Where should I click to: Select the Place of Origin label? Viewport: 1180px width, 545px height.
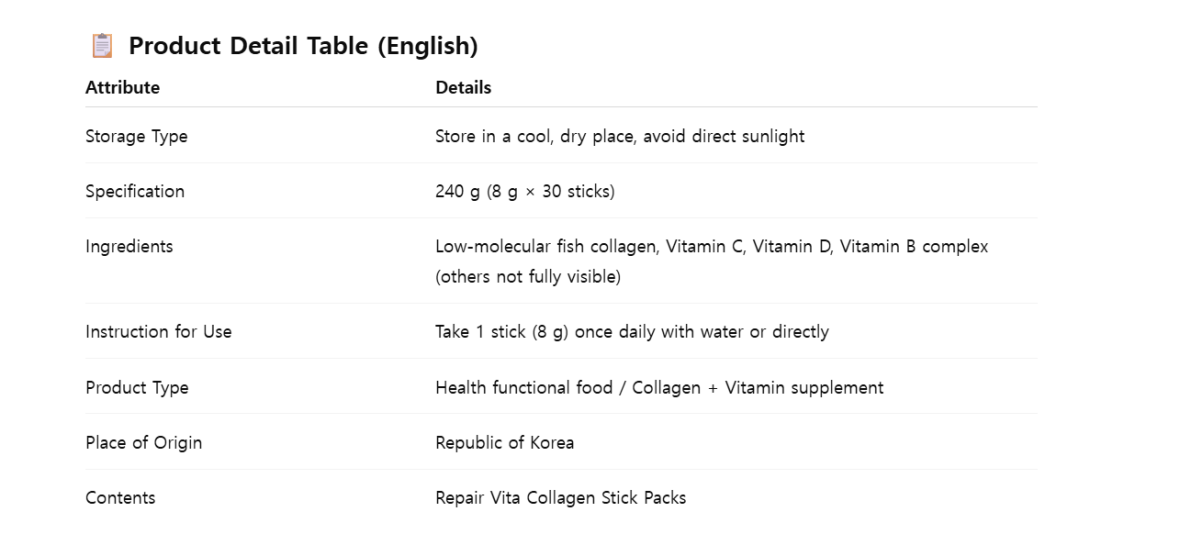coord(143,442)
